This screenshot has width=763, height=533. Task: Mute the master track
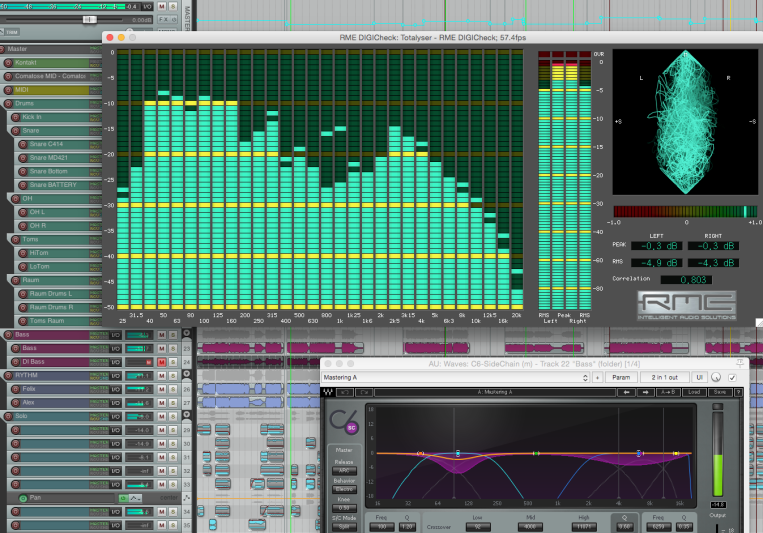[x=162, y=6]
